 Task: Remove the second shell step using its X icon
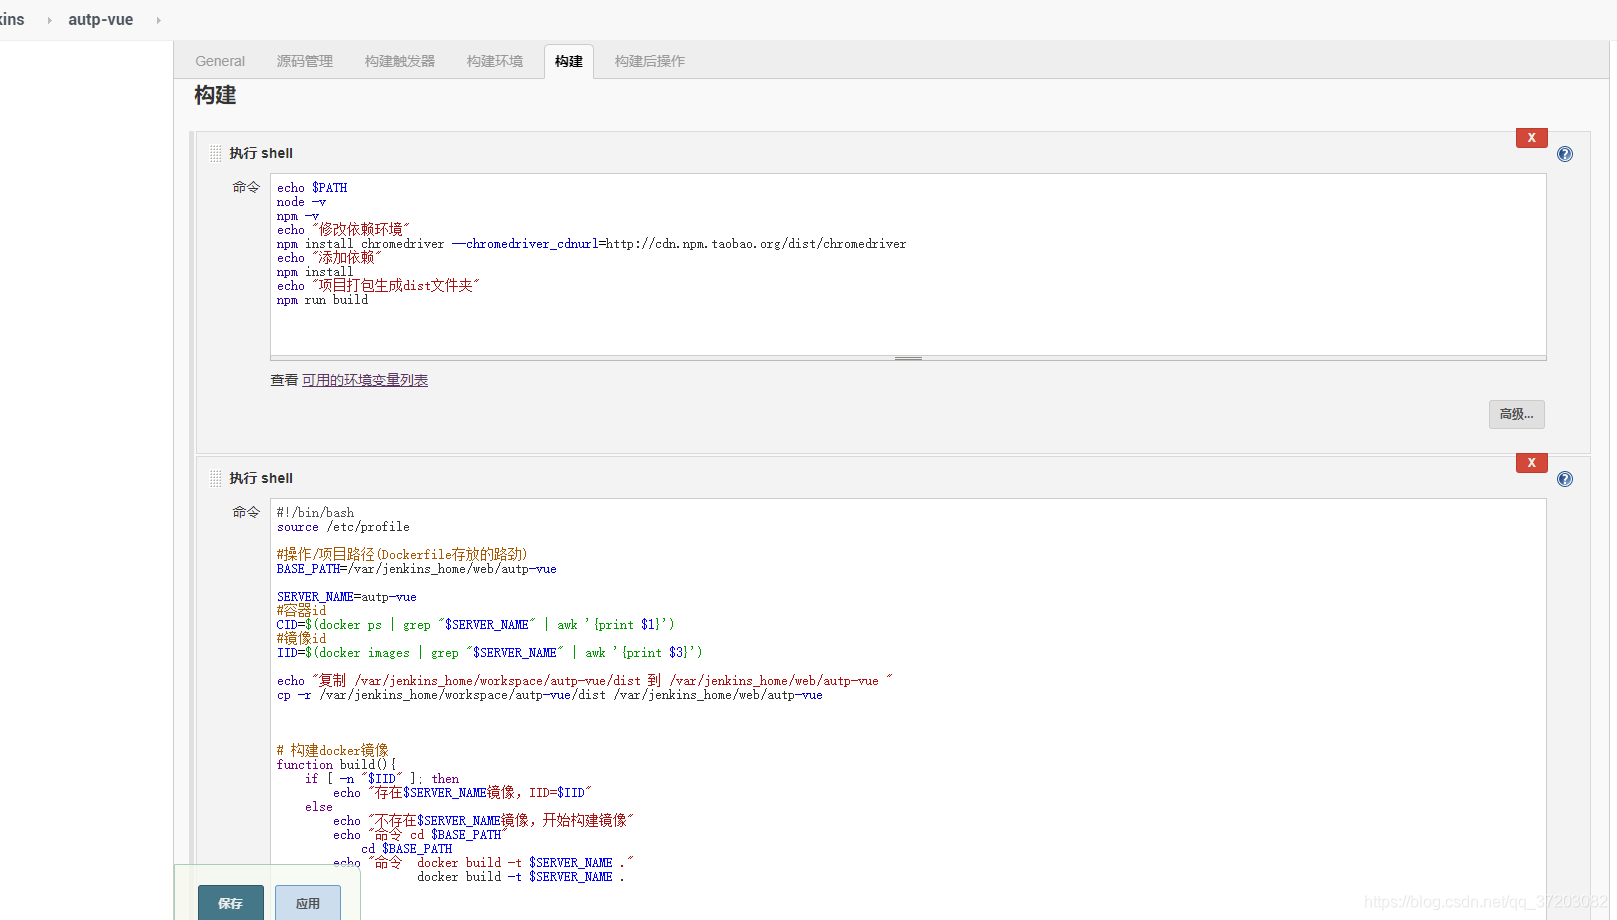(1531, 462)
